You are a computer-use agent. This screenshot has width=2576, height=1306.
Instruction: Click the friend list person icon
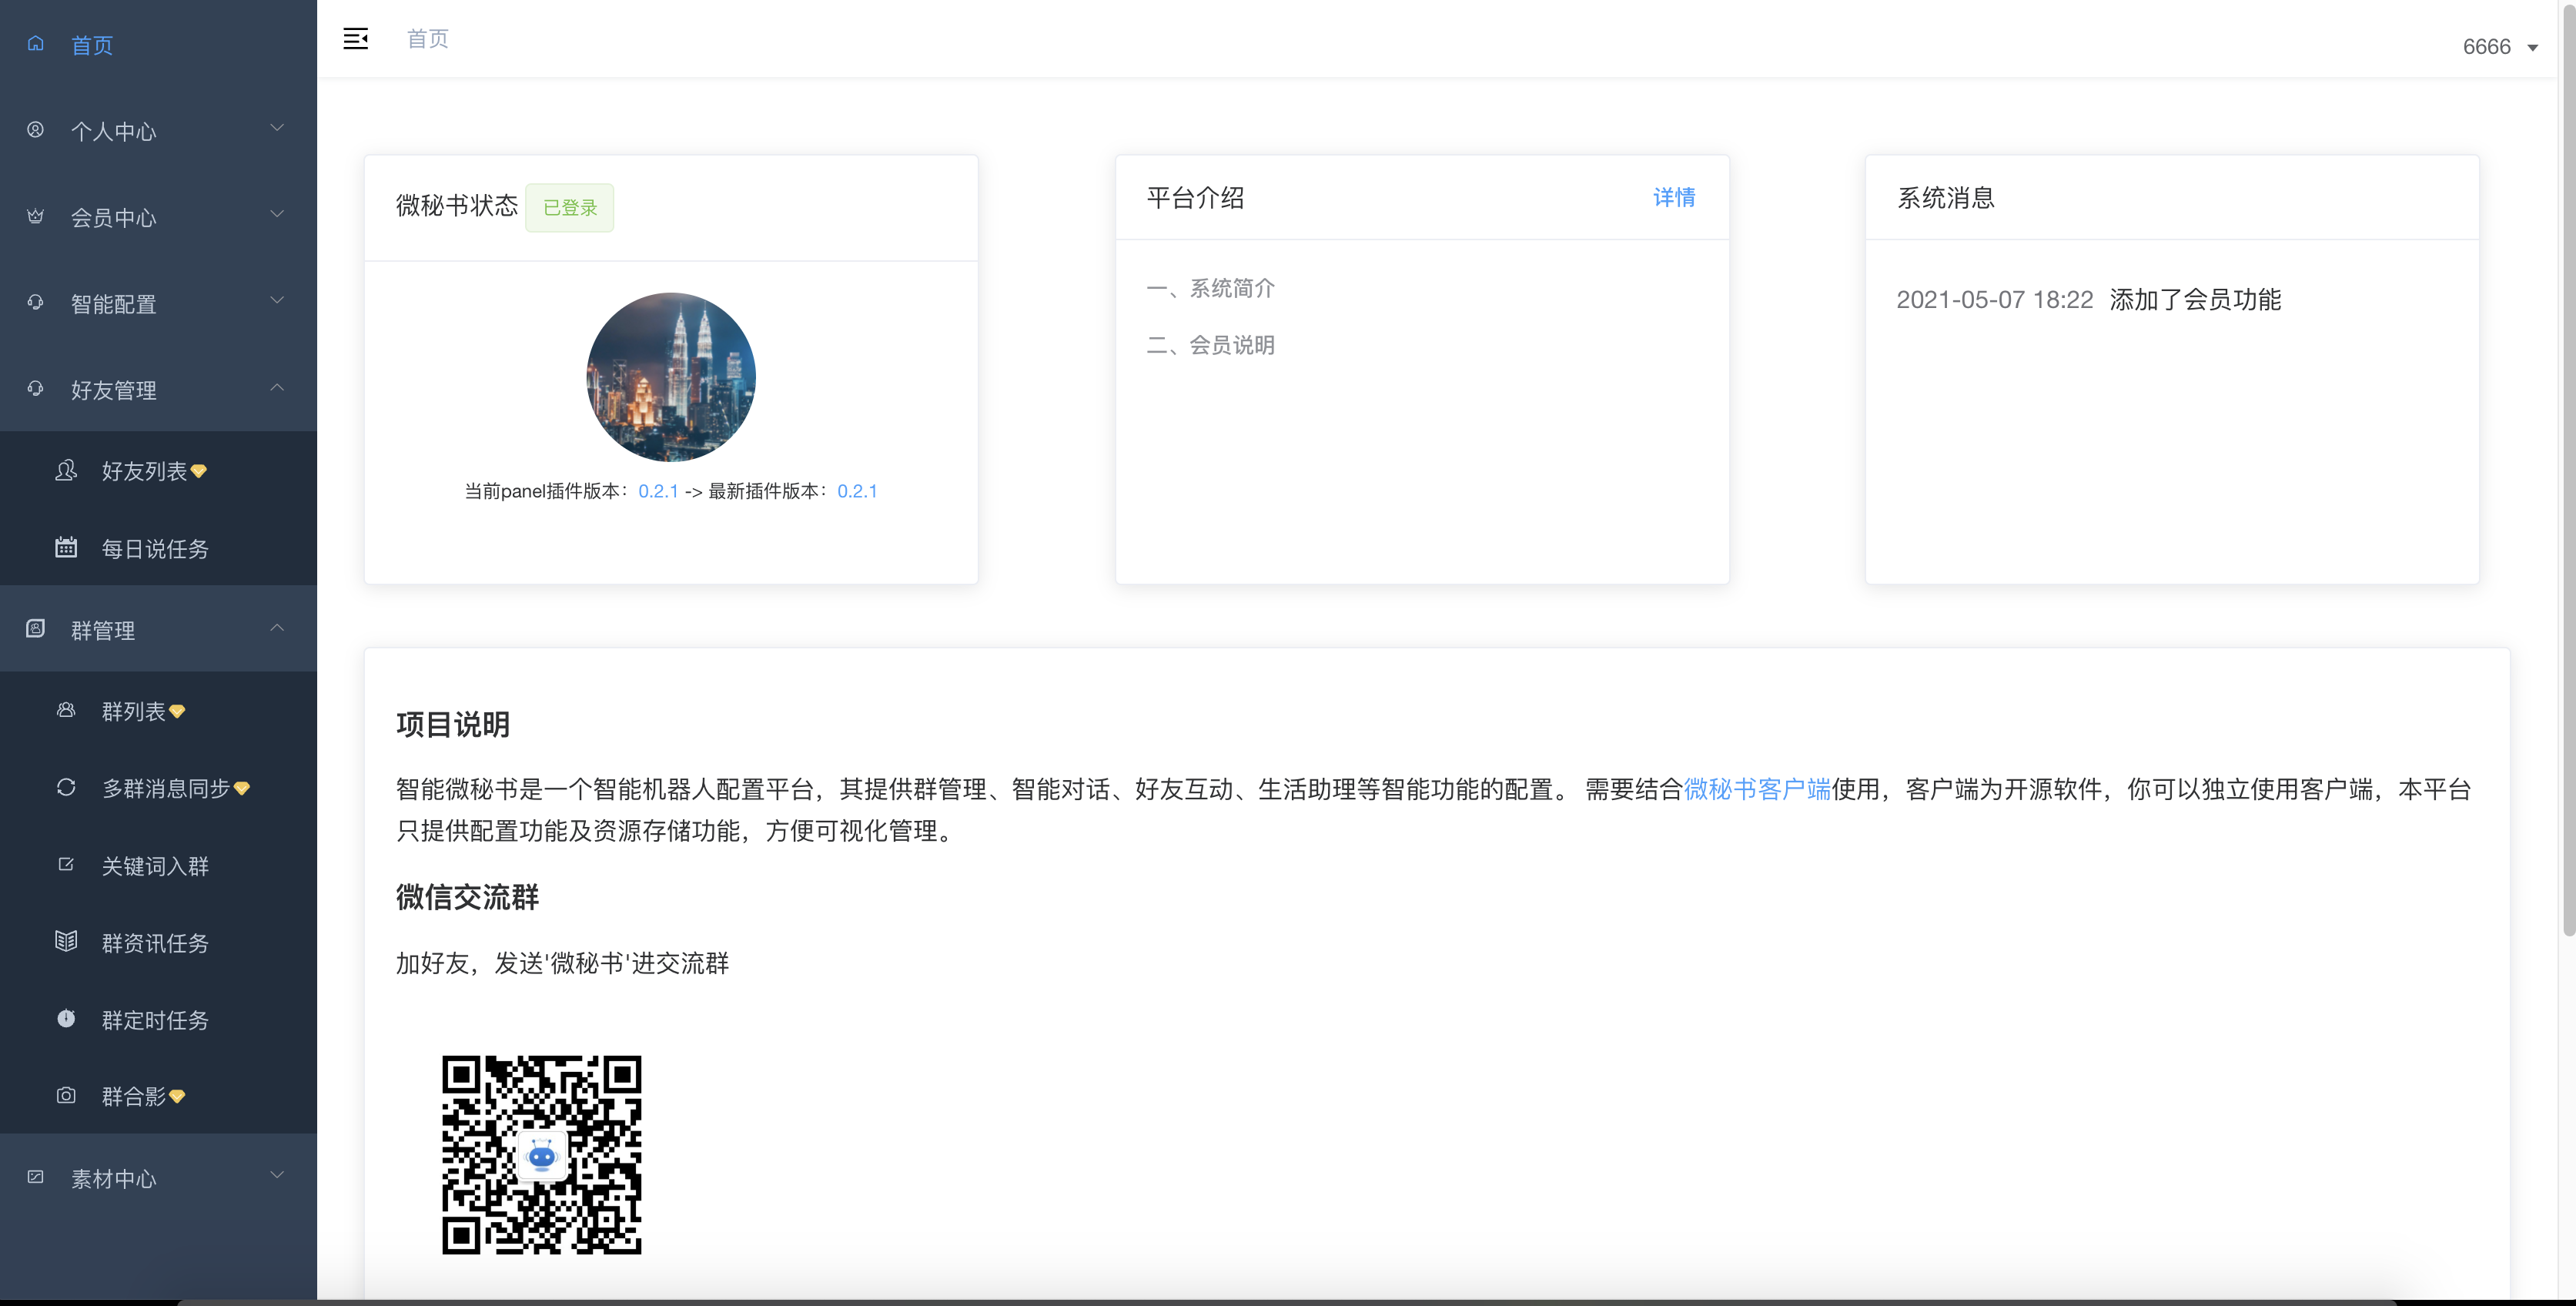click(x=66, y=470)
